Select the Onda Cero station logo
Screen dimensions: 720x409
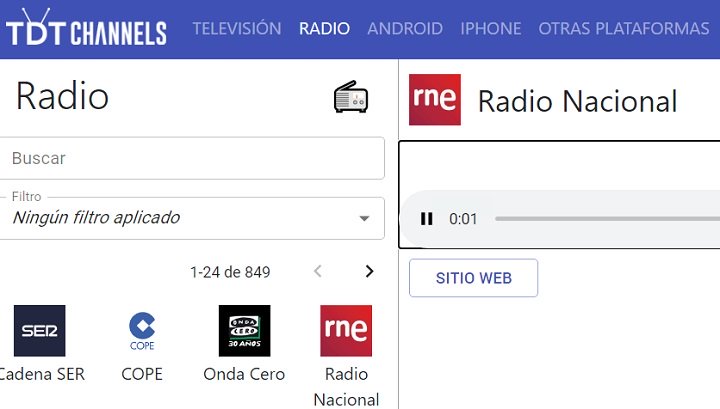tap(244, 331)
